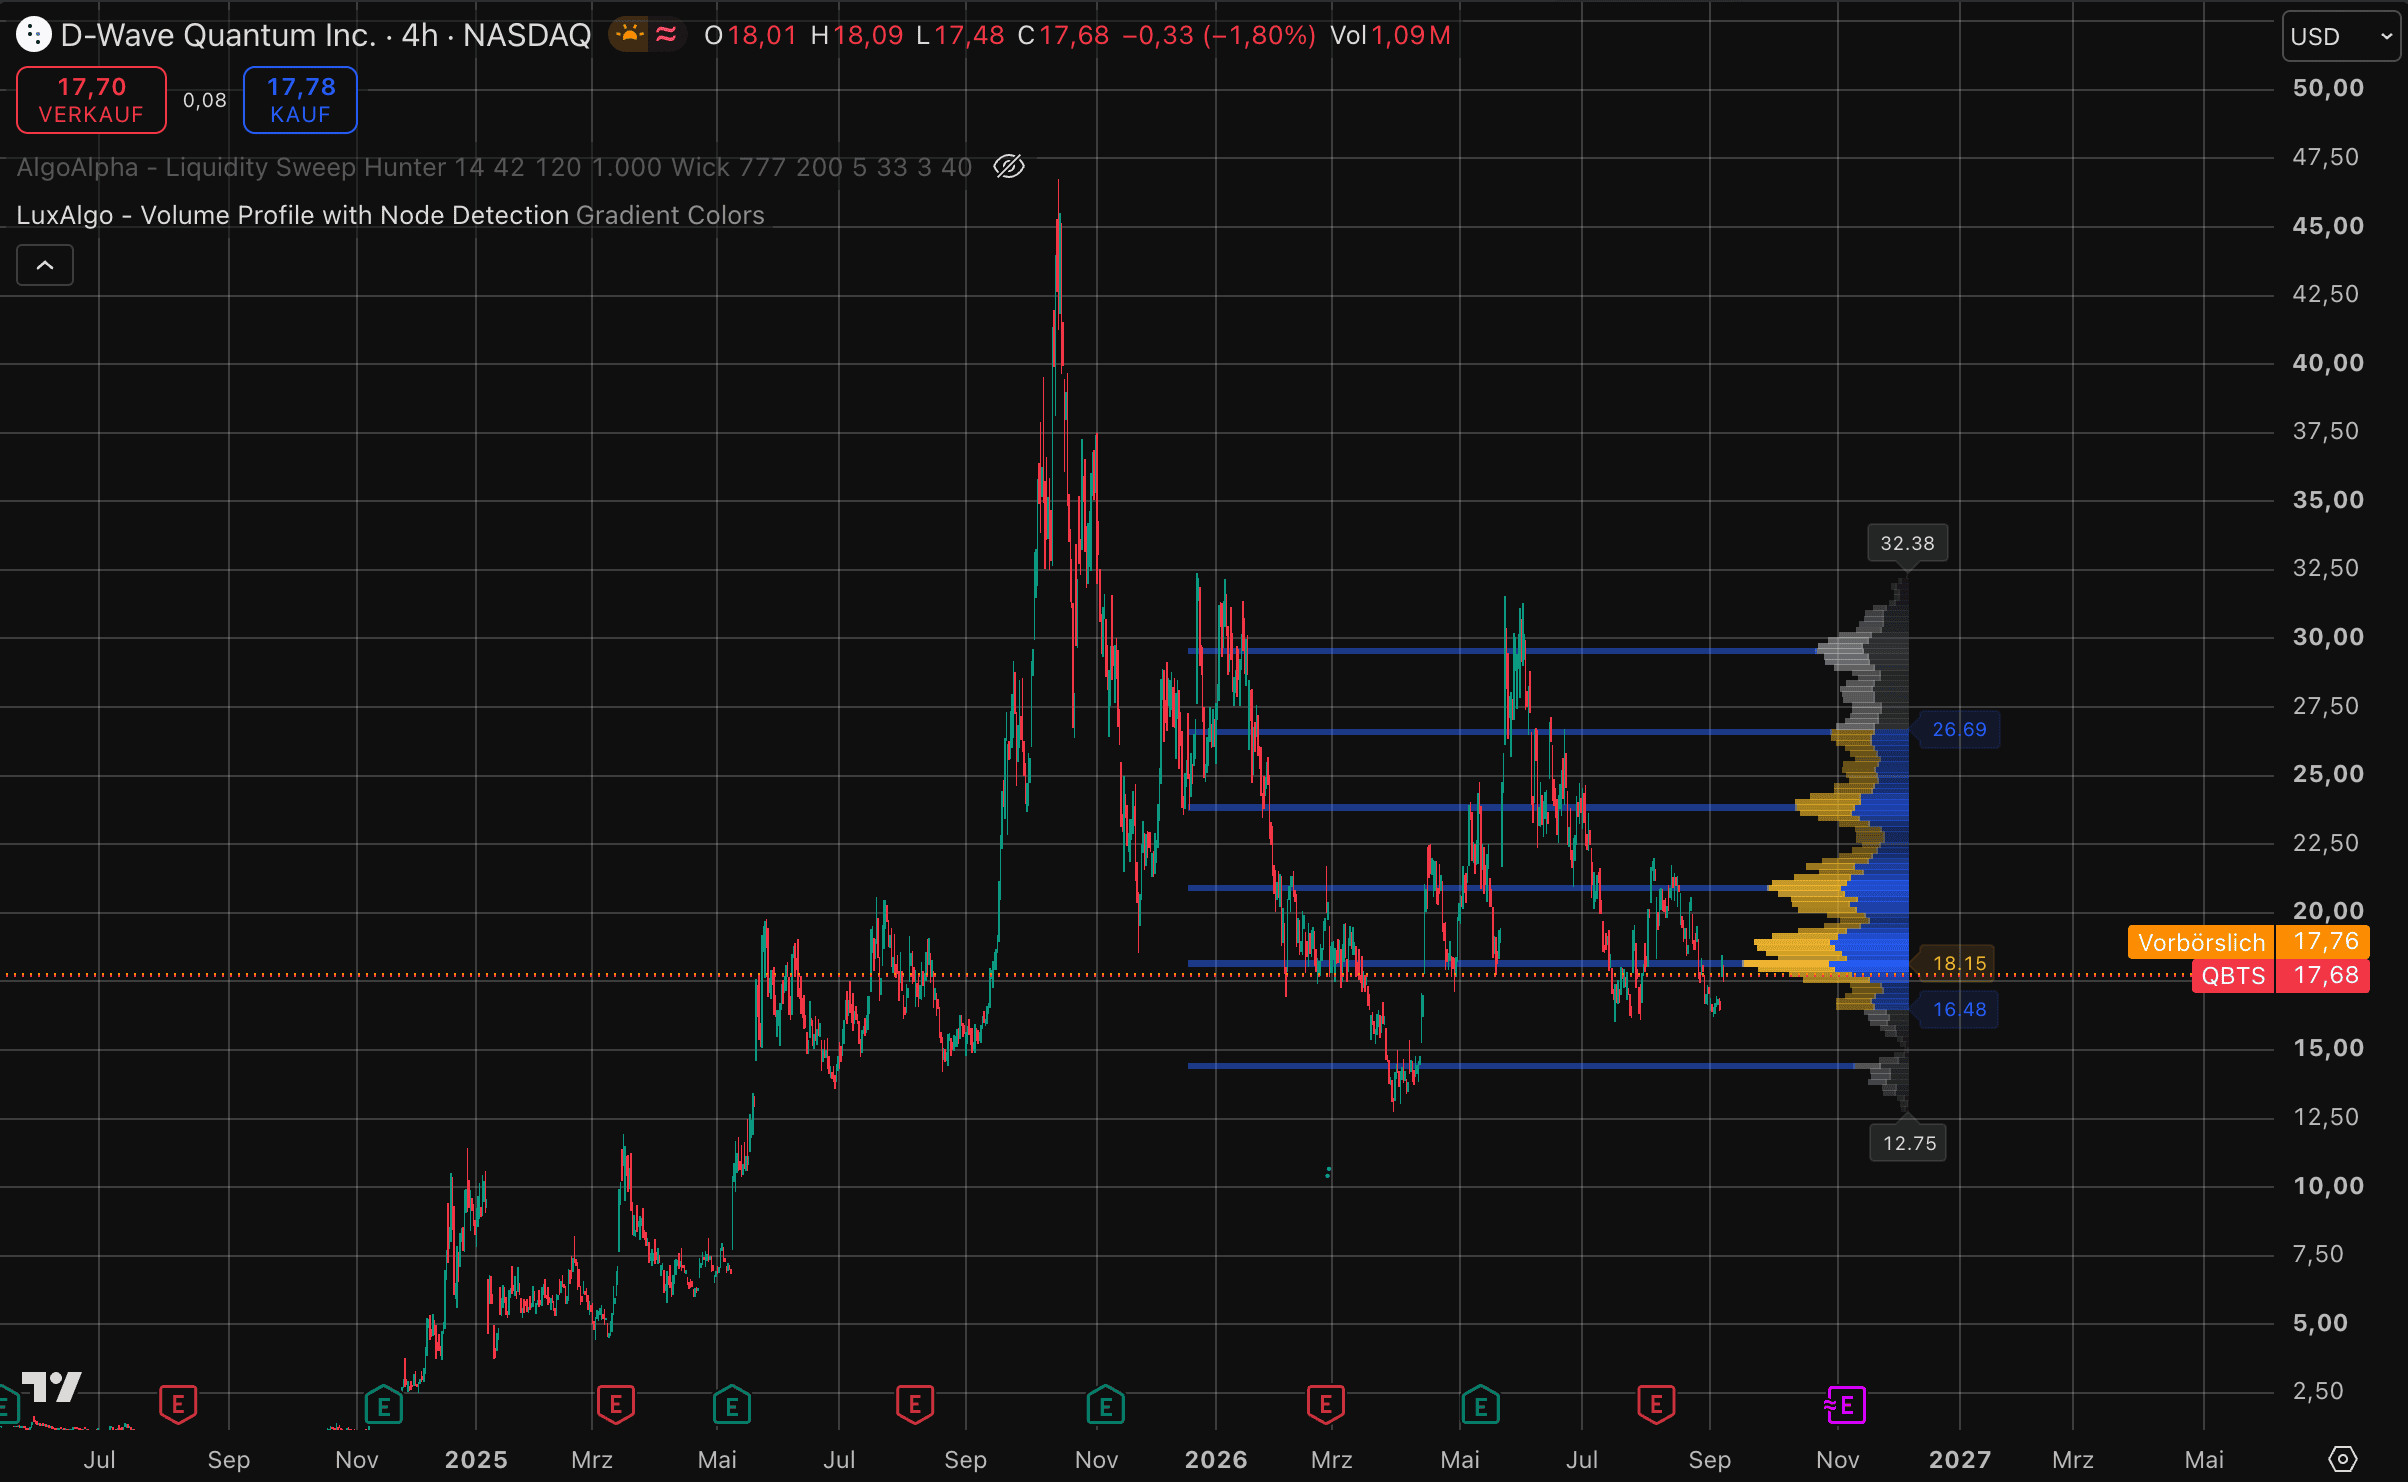Click the low value L 17,48
This screenshot has width=2408, height=1482.
[960, 35]
